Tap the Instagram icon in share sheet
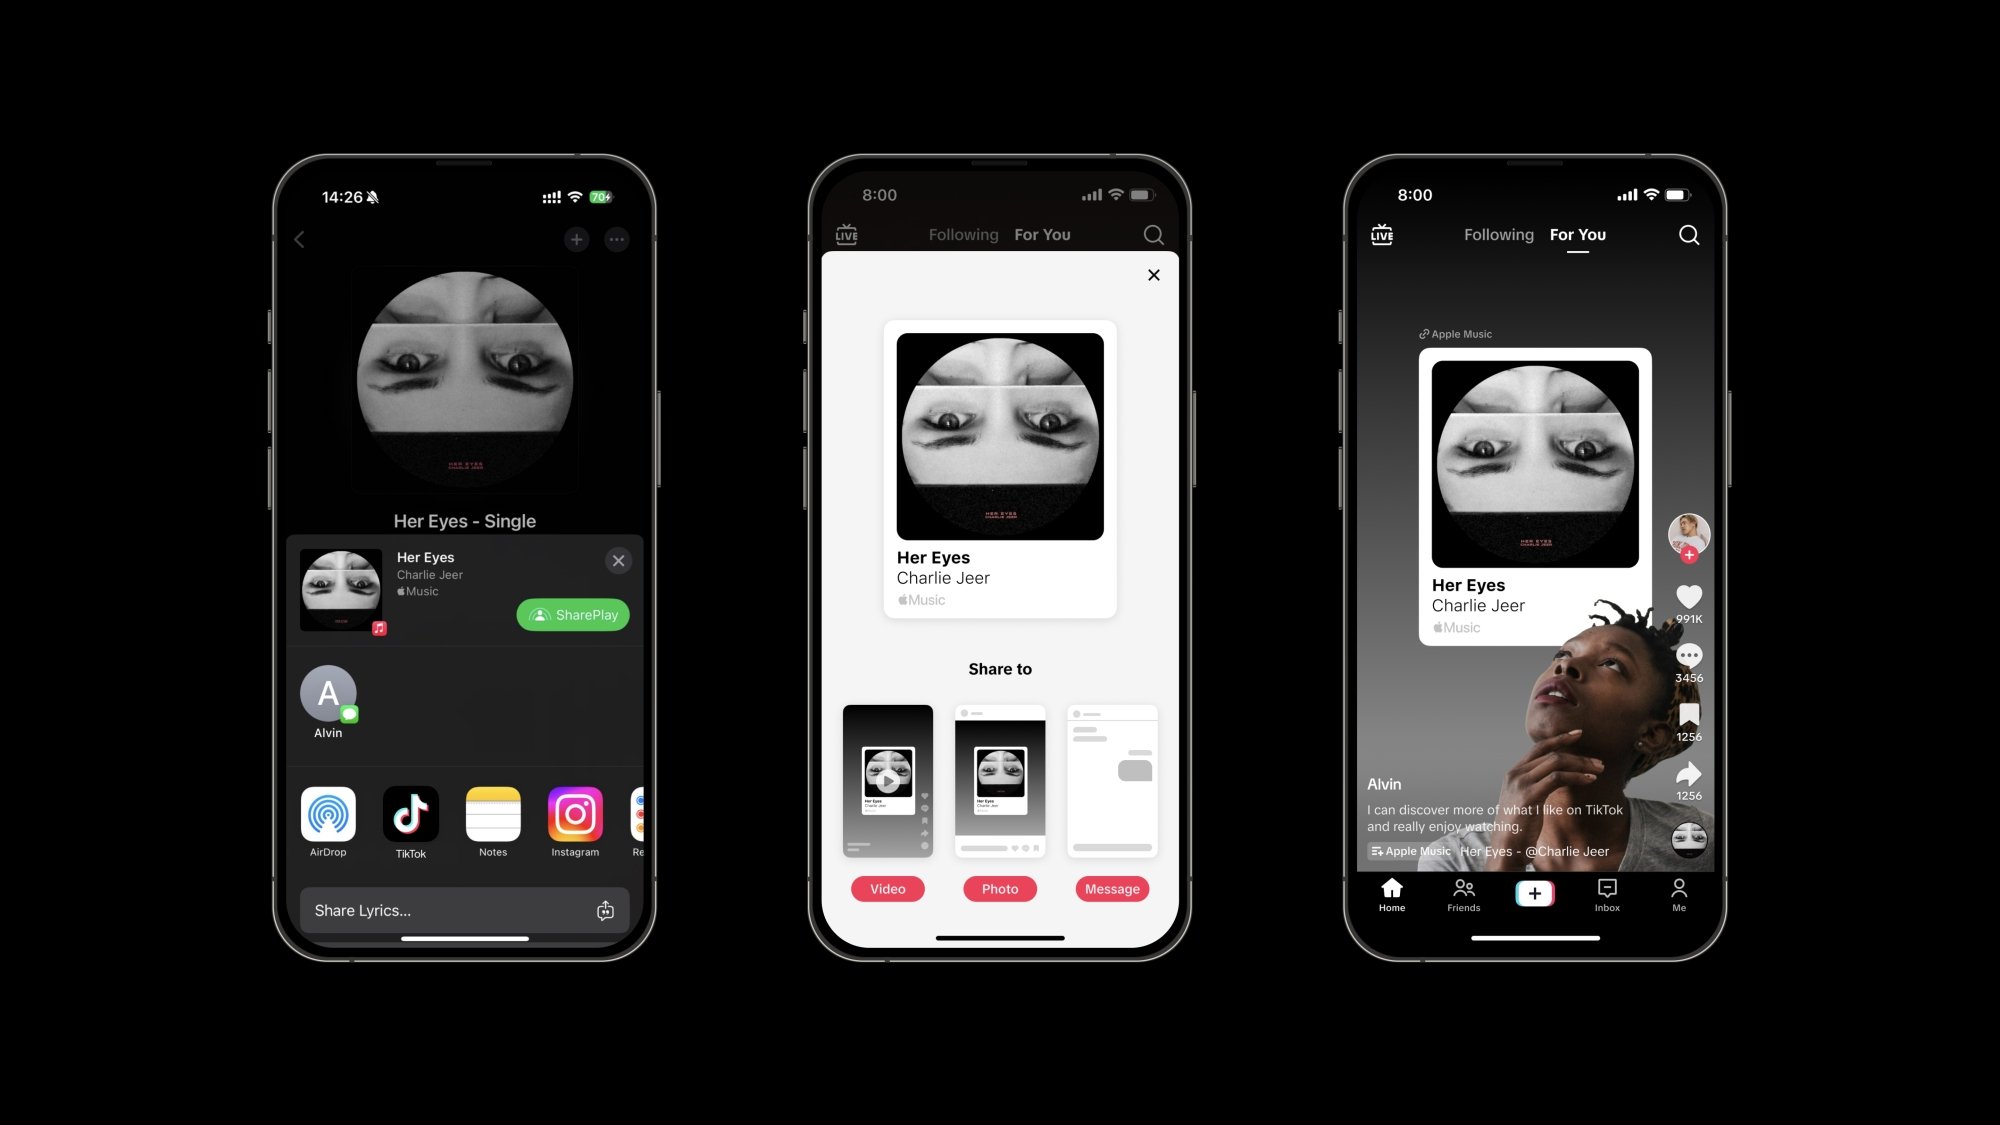This screenshot has height=1125, width=2000. pos(574,815)
